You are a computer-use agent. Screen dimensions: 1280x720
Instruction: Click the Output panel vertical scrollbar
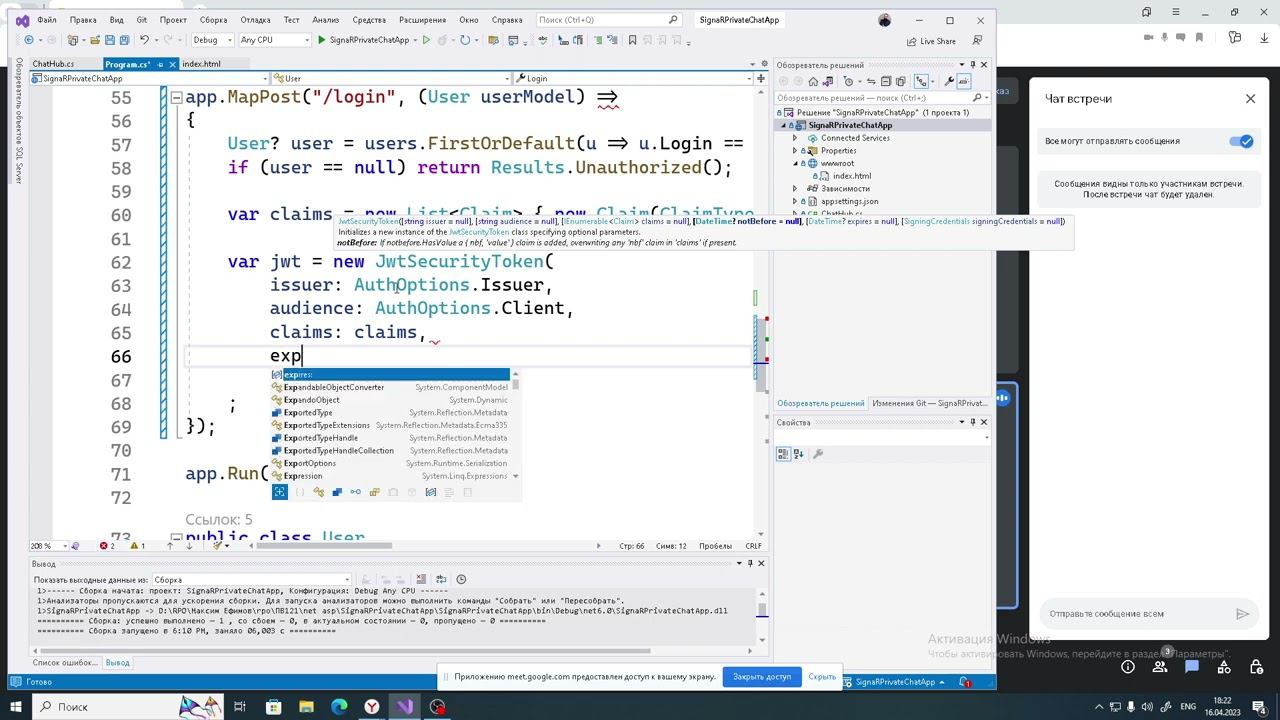[761, 608]
